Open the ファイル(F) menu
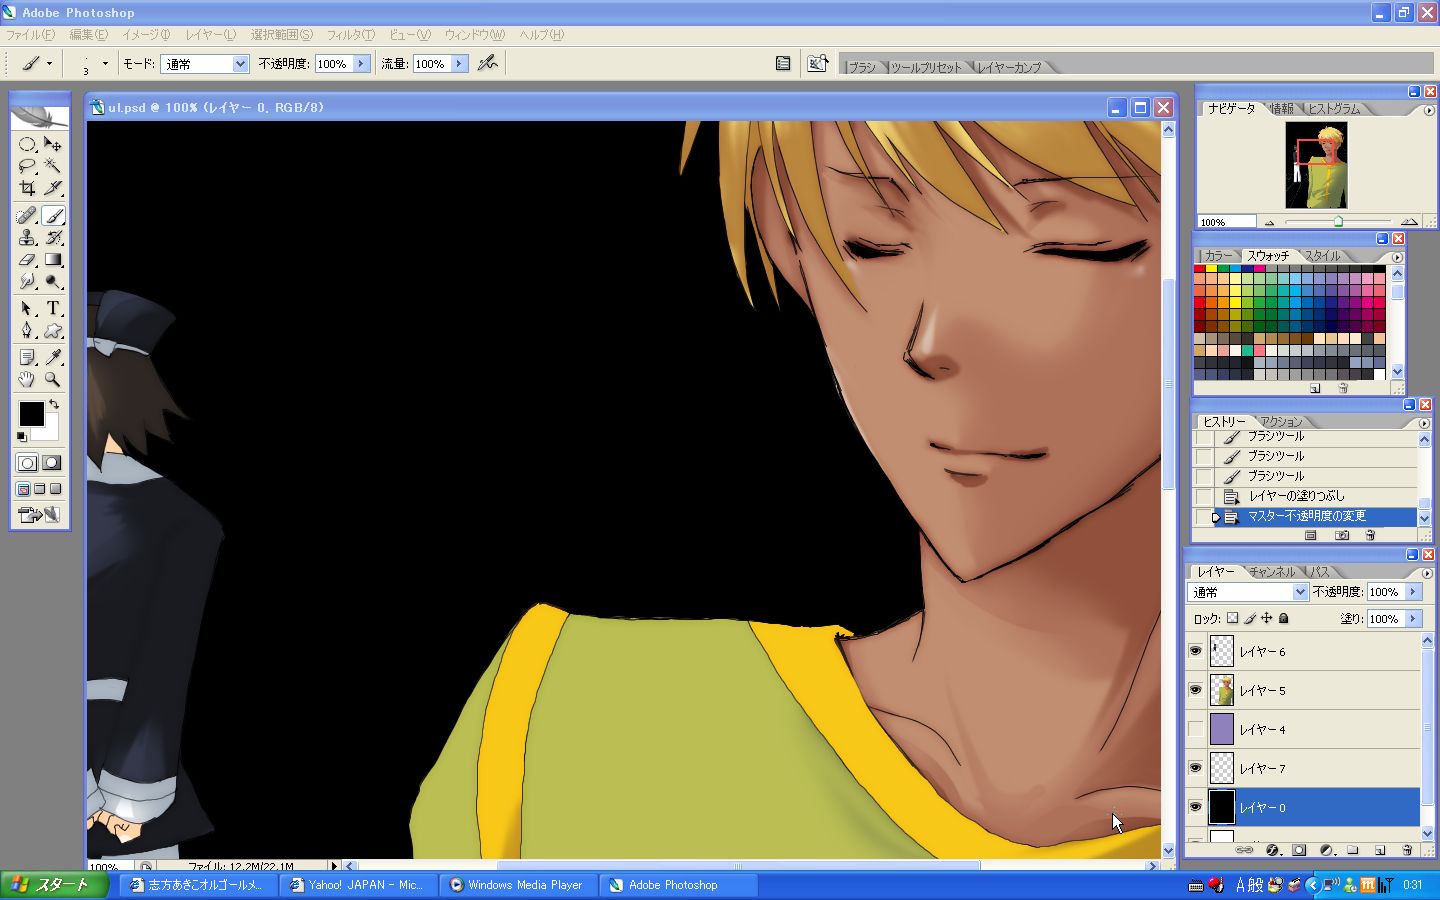The height and width of the screenshot is (900, 1440). click(x=31, y=35)
